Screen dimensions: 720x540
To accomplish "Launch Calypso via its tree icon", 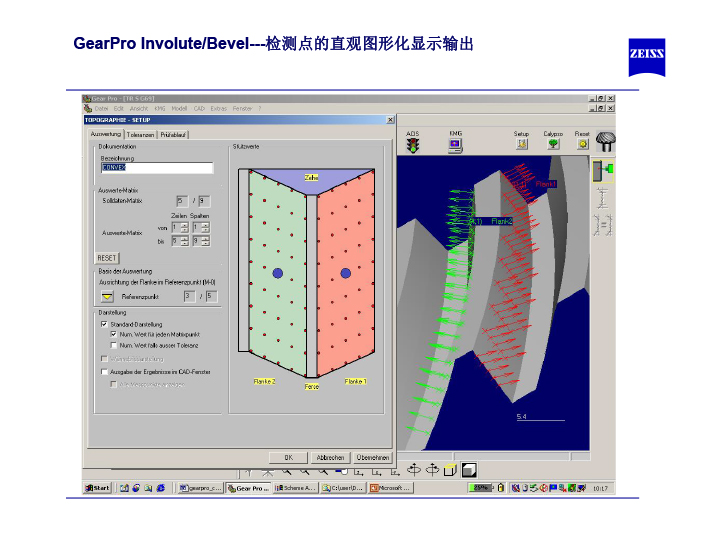I will click(553, 144).
